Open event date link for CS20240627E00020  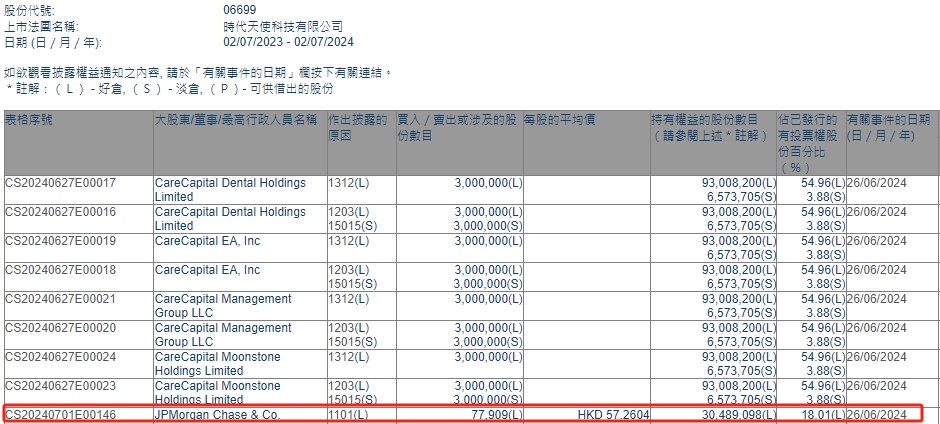(877, 327)
